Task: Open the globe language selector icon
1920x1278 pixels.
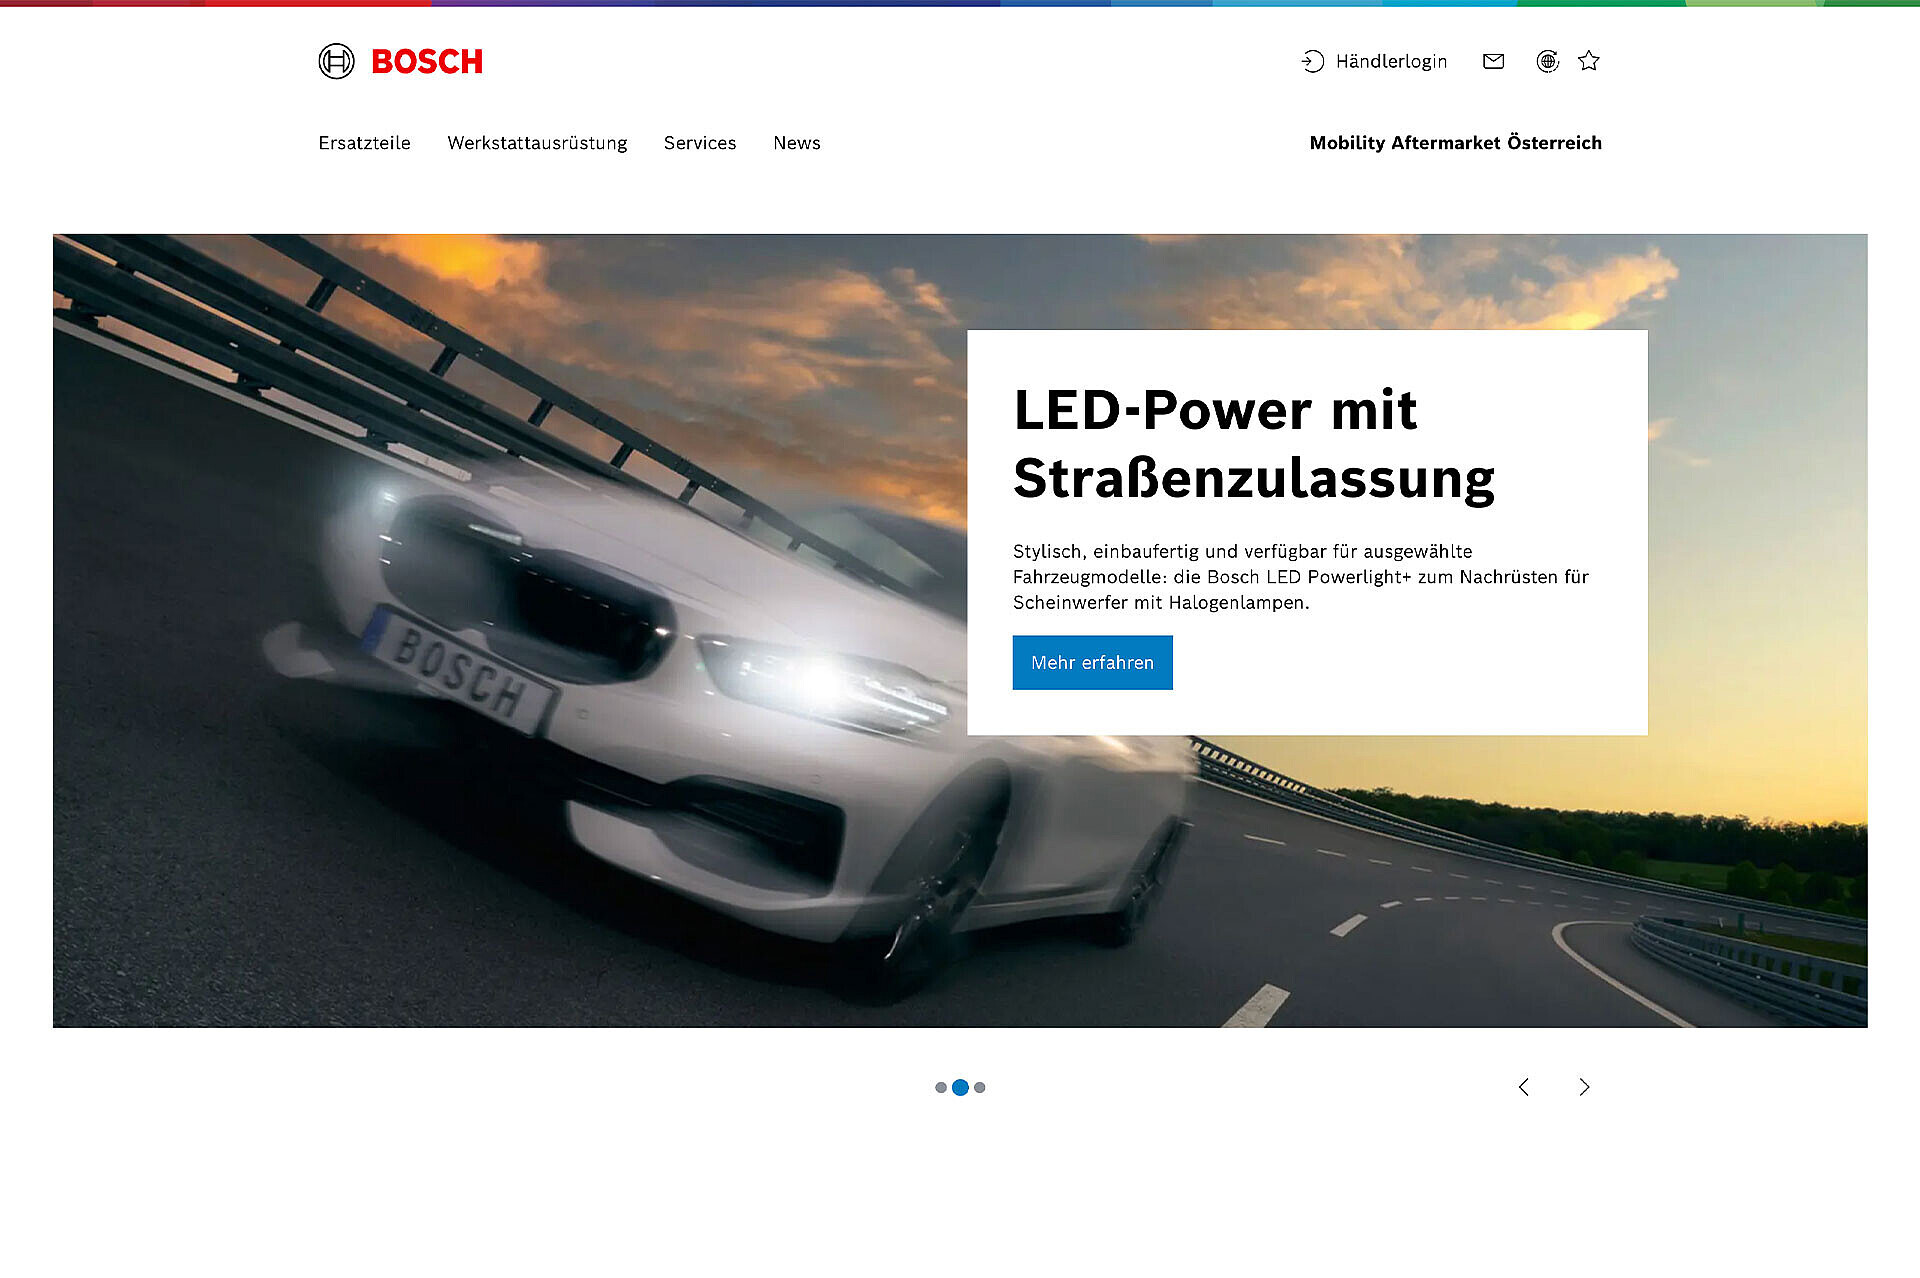Action: tap(1547, 61)
